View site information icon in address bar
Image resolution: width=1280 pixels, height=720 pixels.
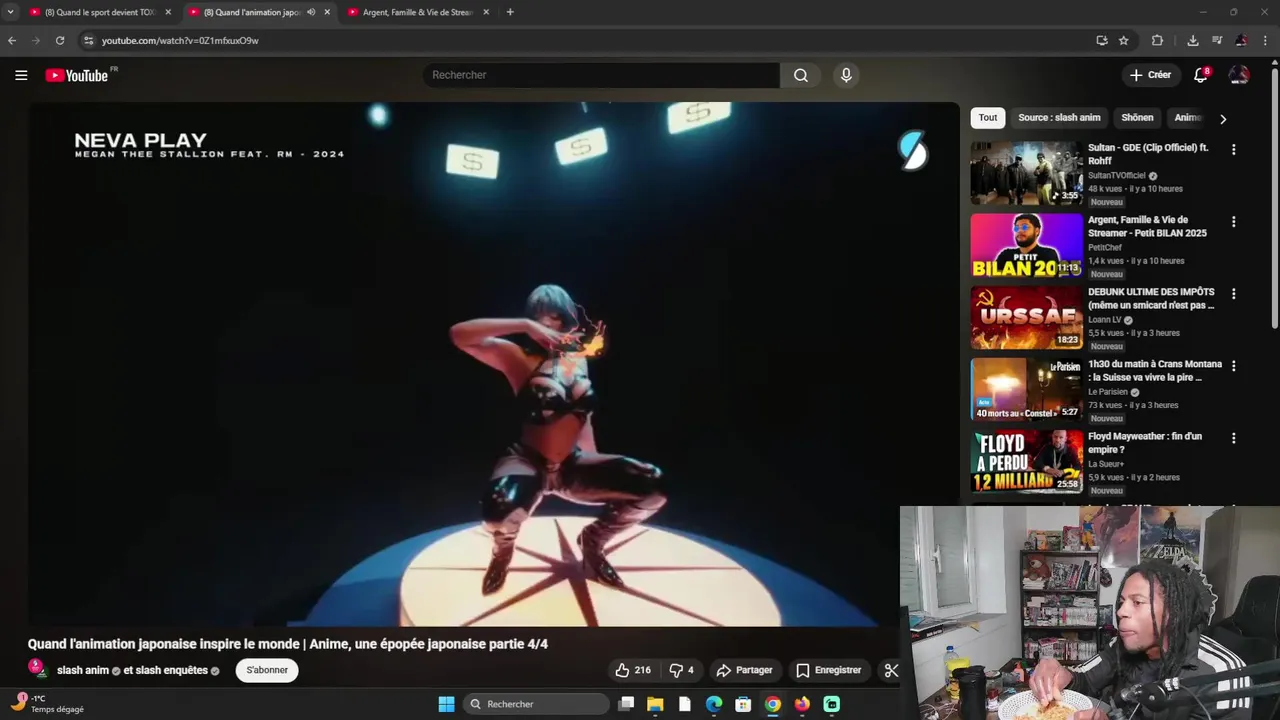tap(88, 40)
